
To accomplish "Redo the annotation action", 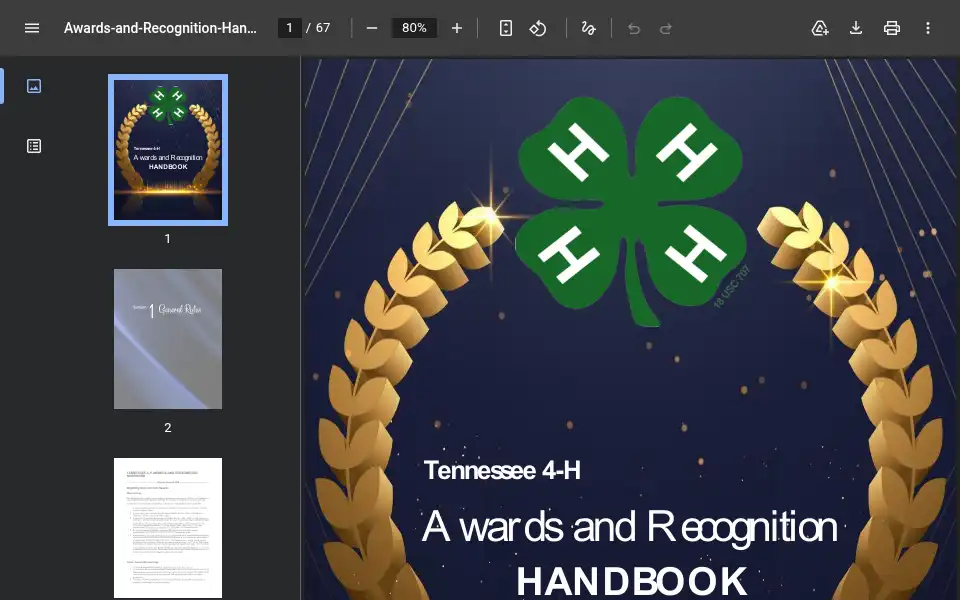I will click(666, 28).
